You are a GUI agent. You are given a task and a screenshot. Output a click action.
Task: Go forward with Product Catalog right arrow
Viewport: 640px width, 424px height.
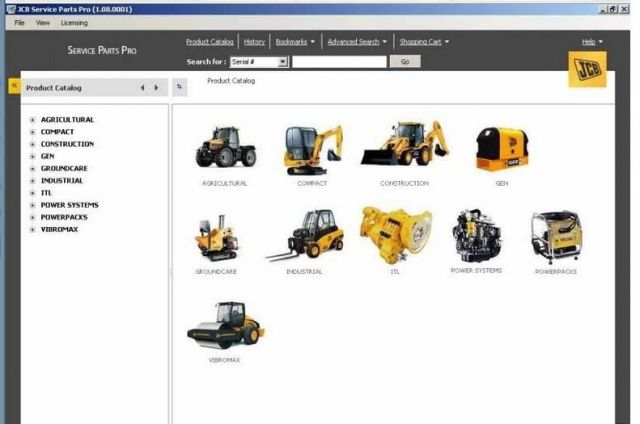pos(156,88)
